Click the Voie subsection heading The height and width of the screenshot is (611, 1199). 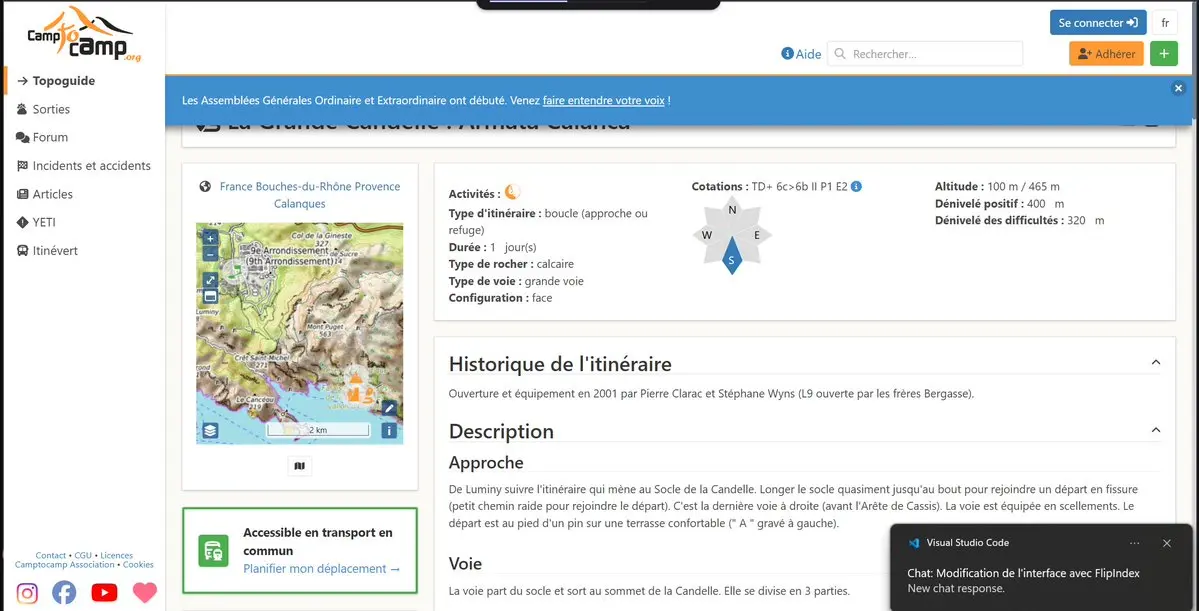466,564
